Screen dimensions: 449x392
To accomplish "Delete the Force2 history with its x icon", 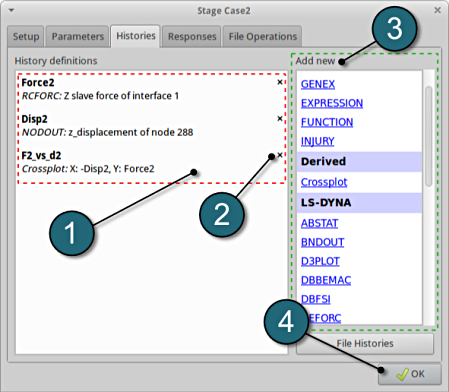I will pos(280,82).
